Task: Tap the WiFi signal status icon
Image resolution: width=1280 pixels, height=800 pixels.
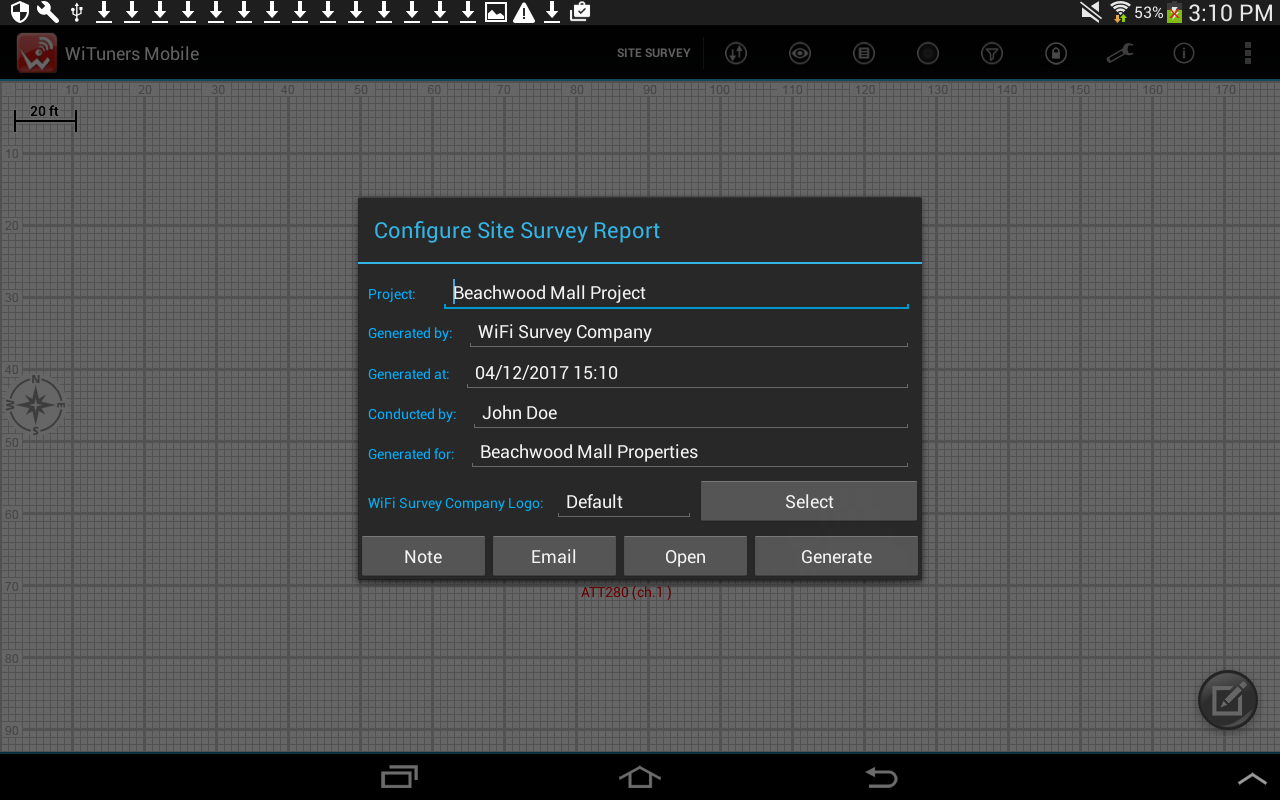Action: pos(1120,12)
